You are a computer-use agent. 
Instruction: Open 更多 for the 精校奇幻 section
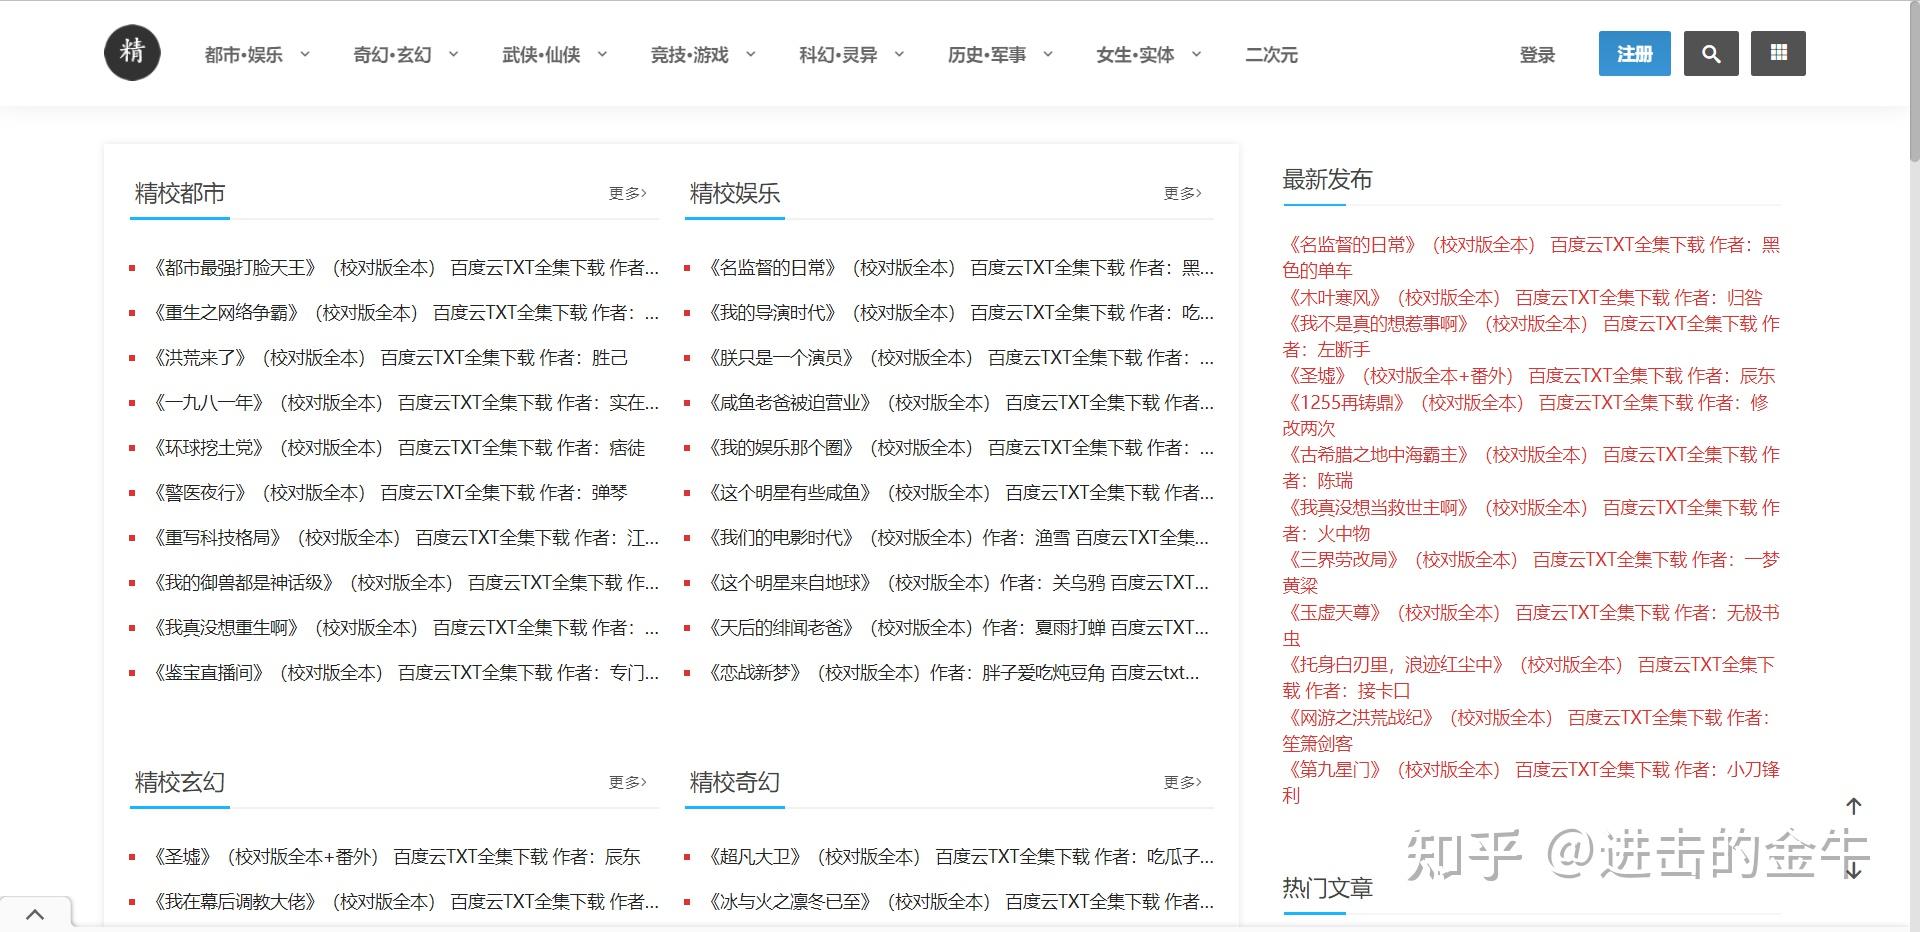[1183, 782]
